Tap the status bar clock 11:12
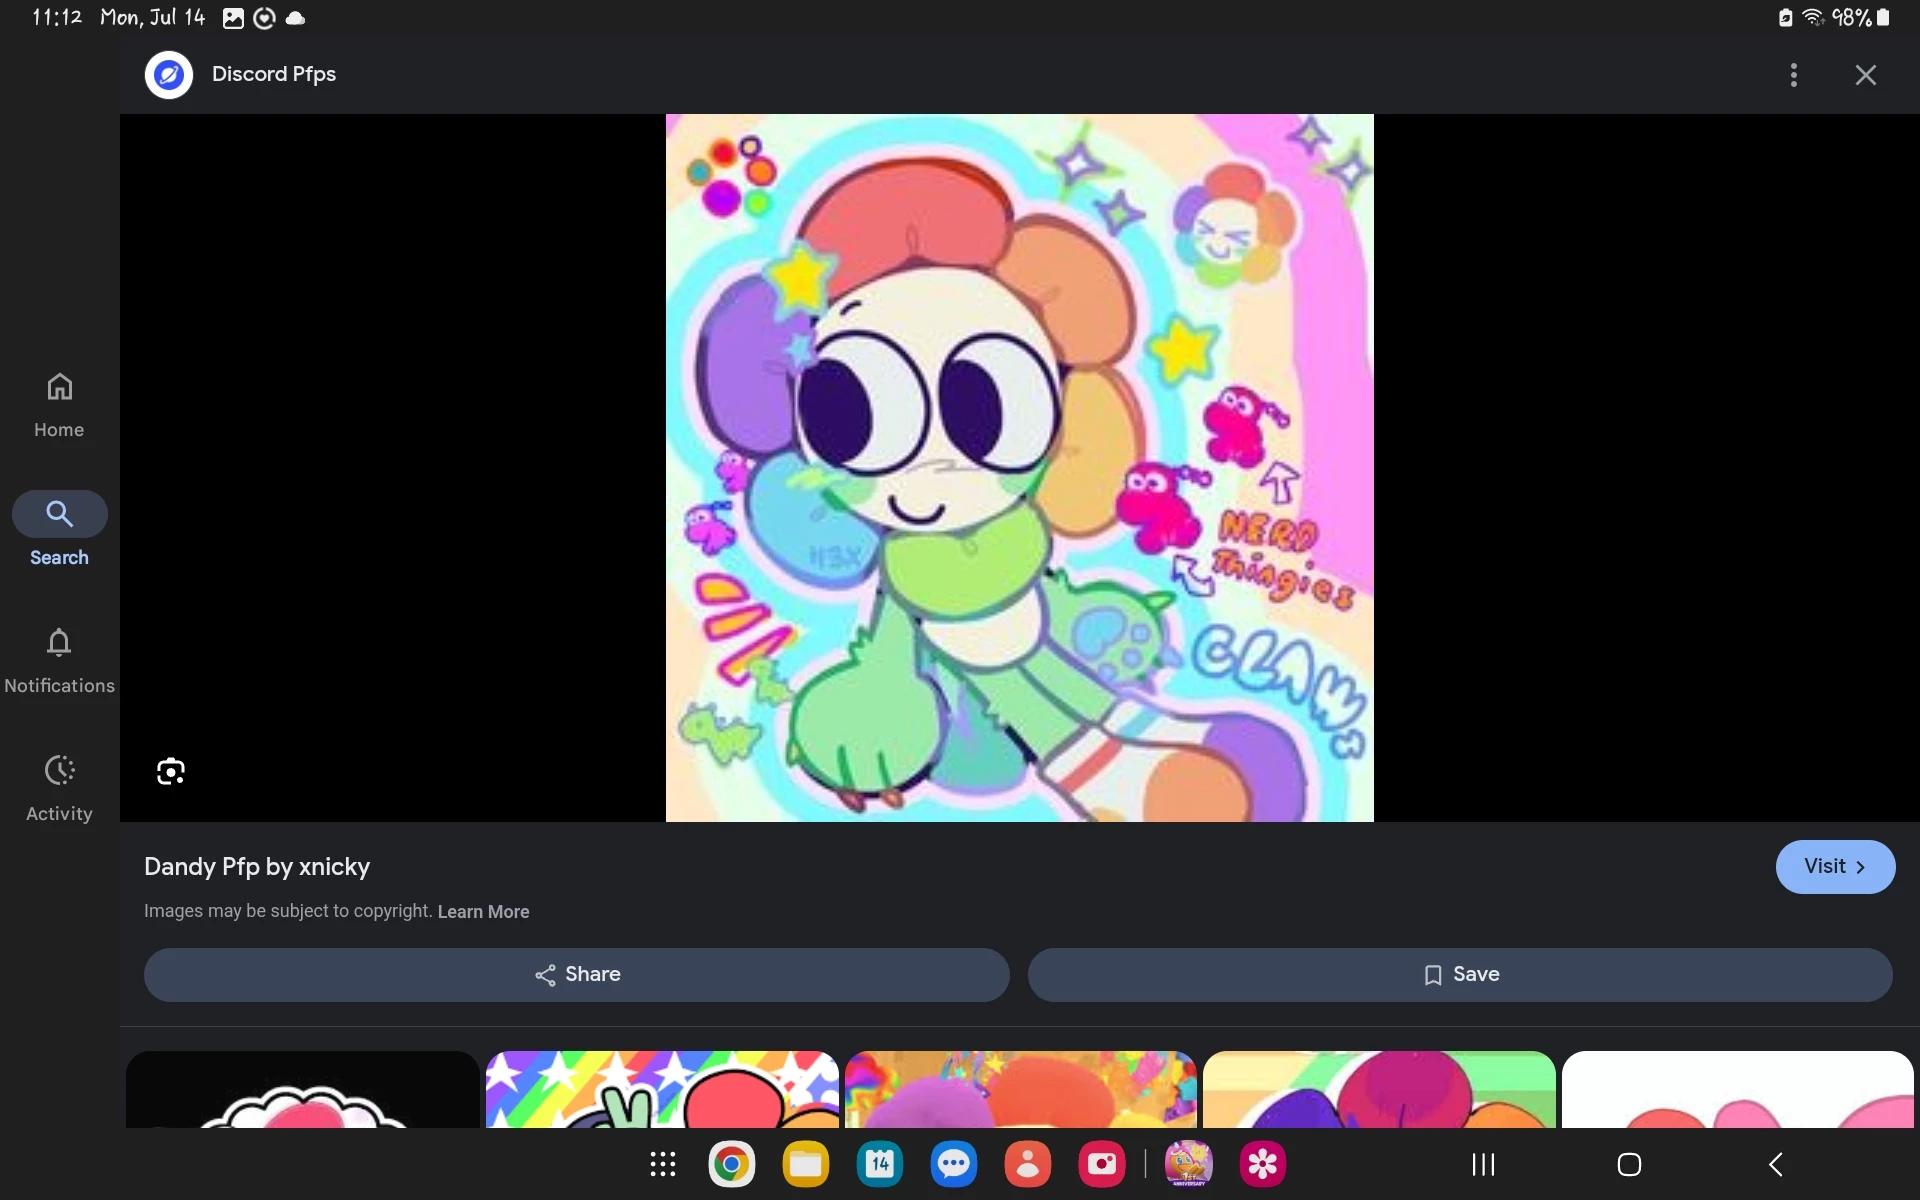Viewport: 1920px width, 1200px height. [57, 17]
